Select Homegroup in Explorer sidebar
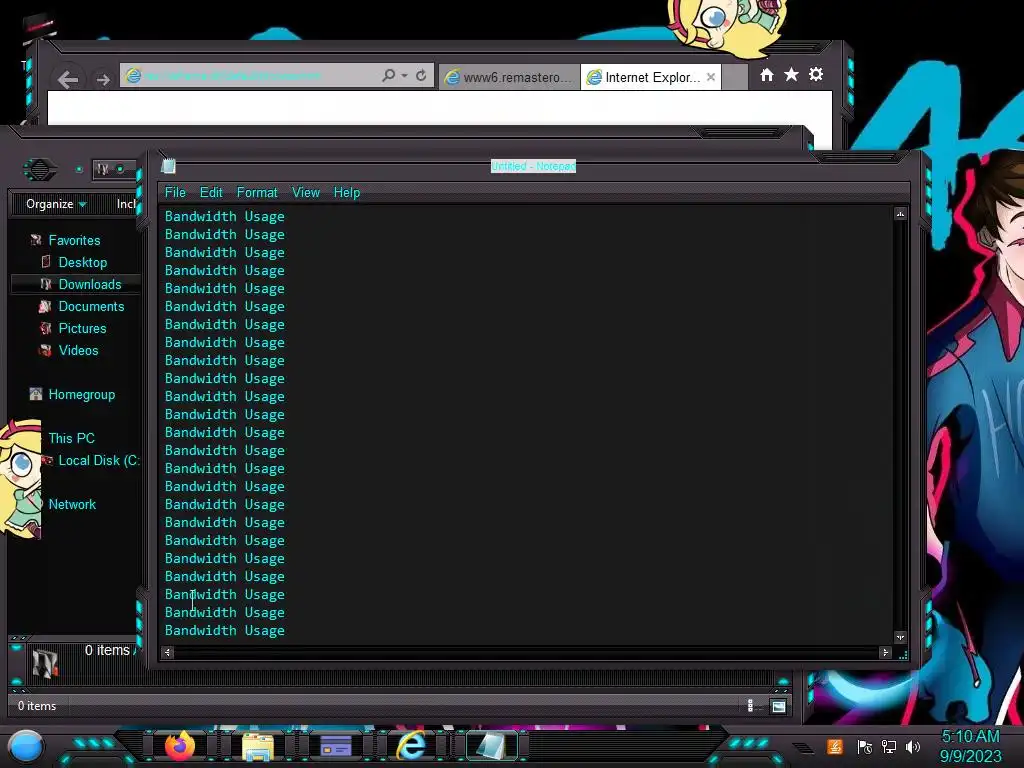 click(x=82, y=394)
